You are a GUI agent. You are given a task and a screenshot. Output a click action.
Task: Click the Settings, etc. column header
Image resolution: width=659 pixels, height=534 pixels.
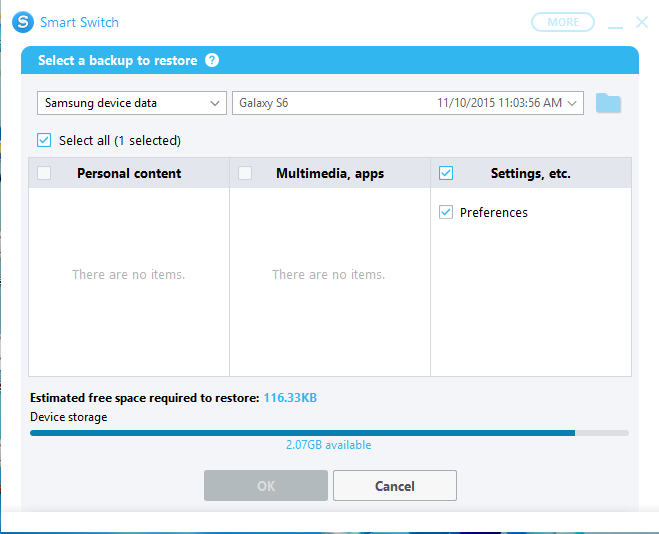531,173
